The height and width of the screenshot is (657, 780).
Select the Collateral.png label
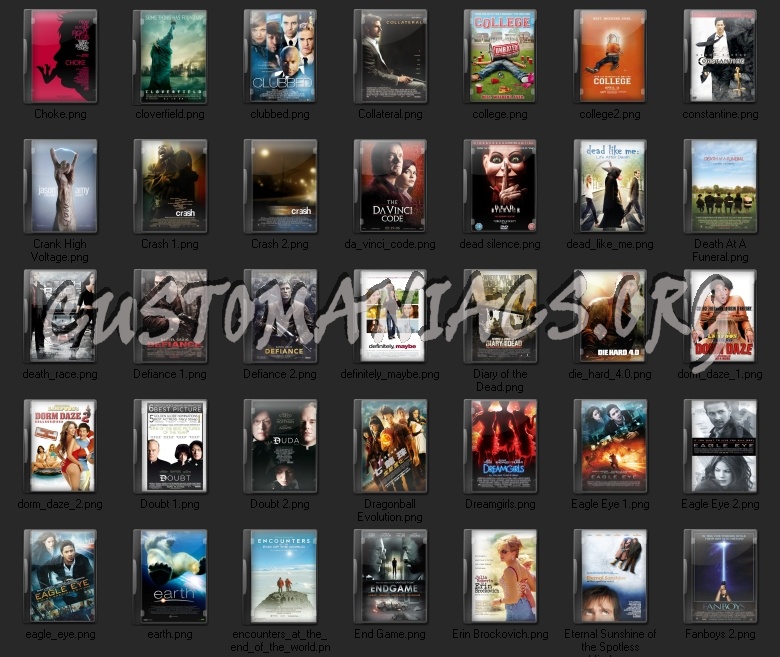[390, 114]
